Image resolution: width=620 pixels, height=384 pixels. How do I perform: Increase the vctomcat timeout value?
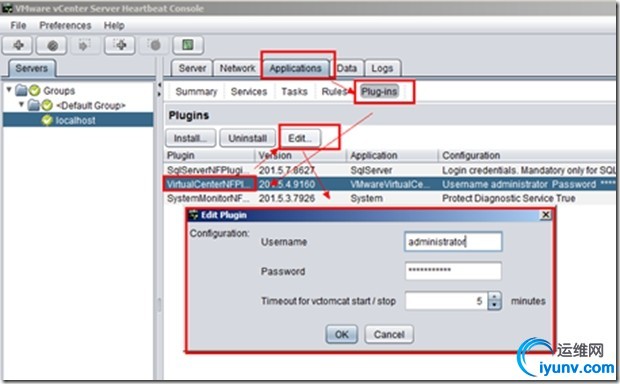pyautogui.click(x=495, y=297)
